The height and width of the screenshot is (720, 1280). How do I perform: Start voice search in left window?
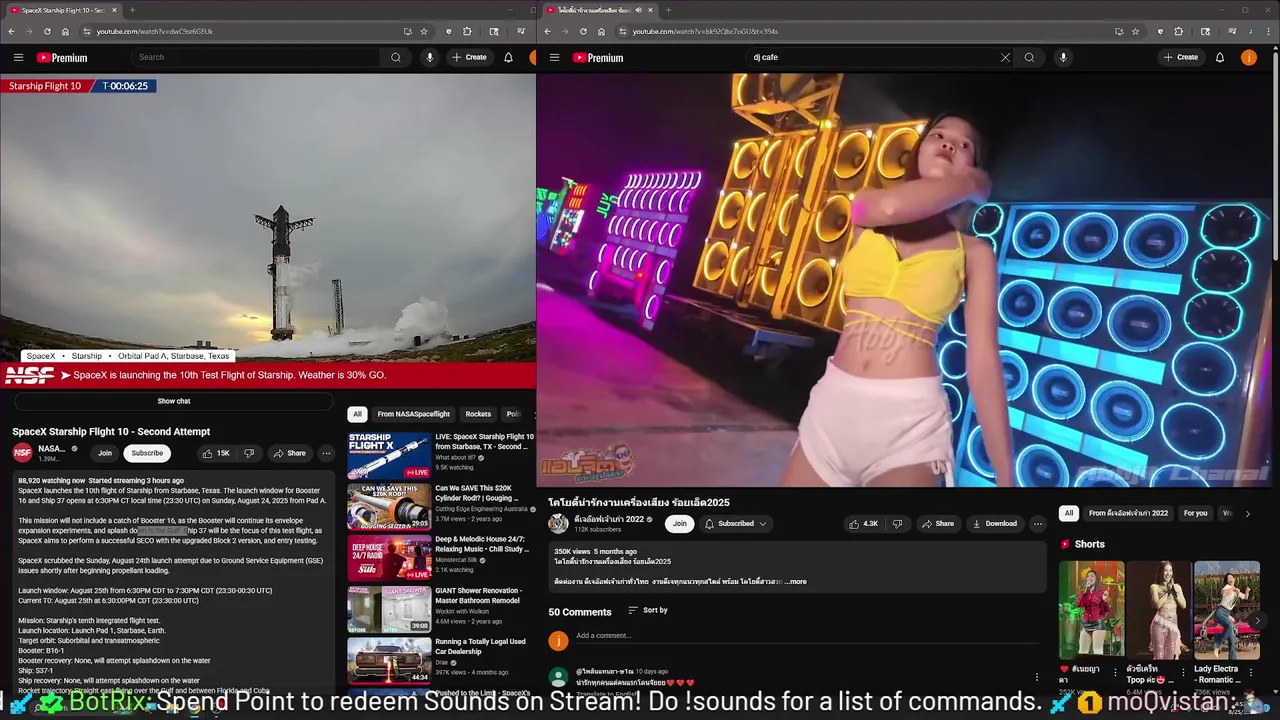[429, 57]
